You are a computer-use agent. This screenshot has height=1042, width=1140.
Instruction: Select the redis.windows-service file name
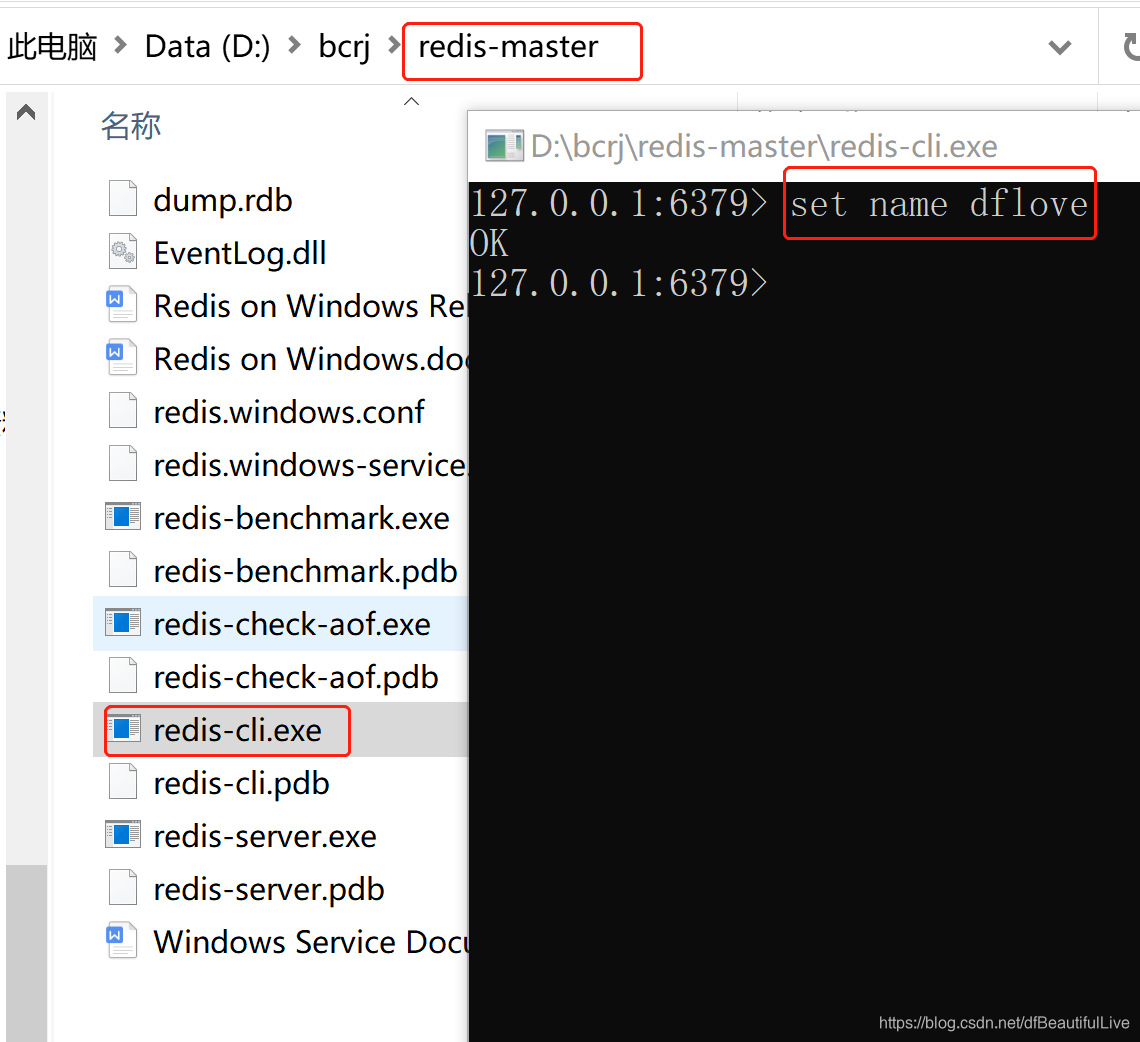(x=310, y=465)
